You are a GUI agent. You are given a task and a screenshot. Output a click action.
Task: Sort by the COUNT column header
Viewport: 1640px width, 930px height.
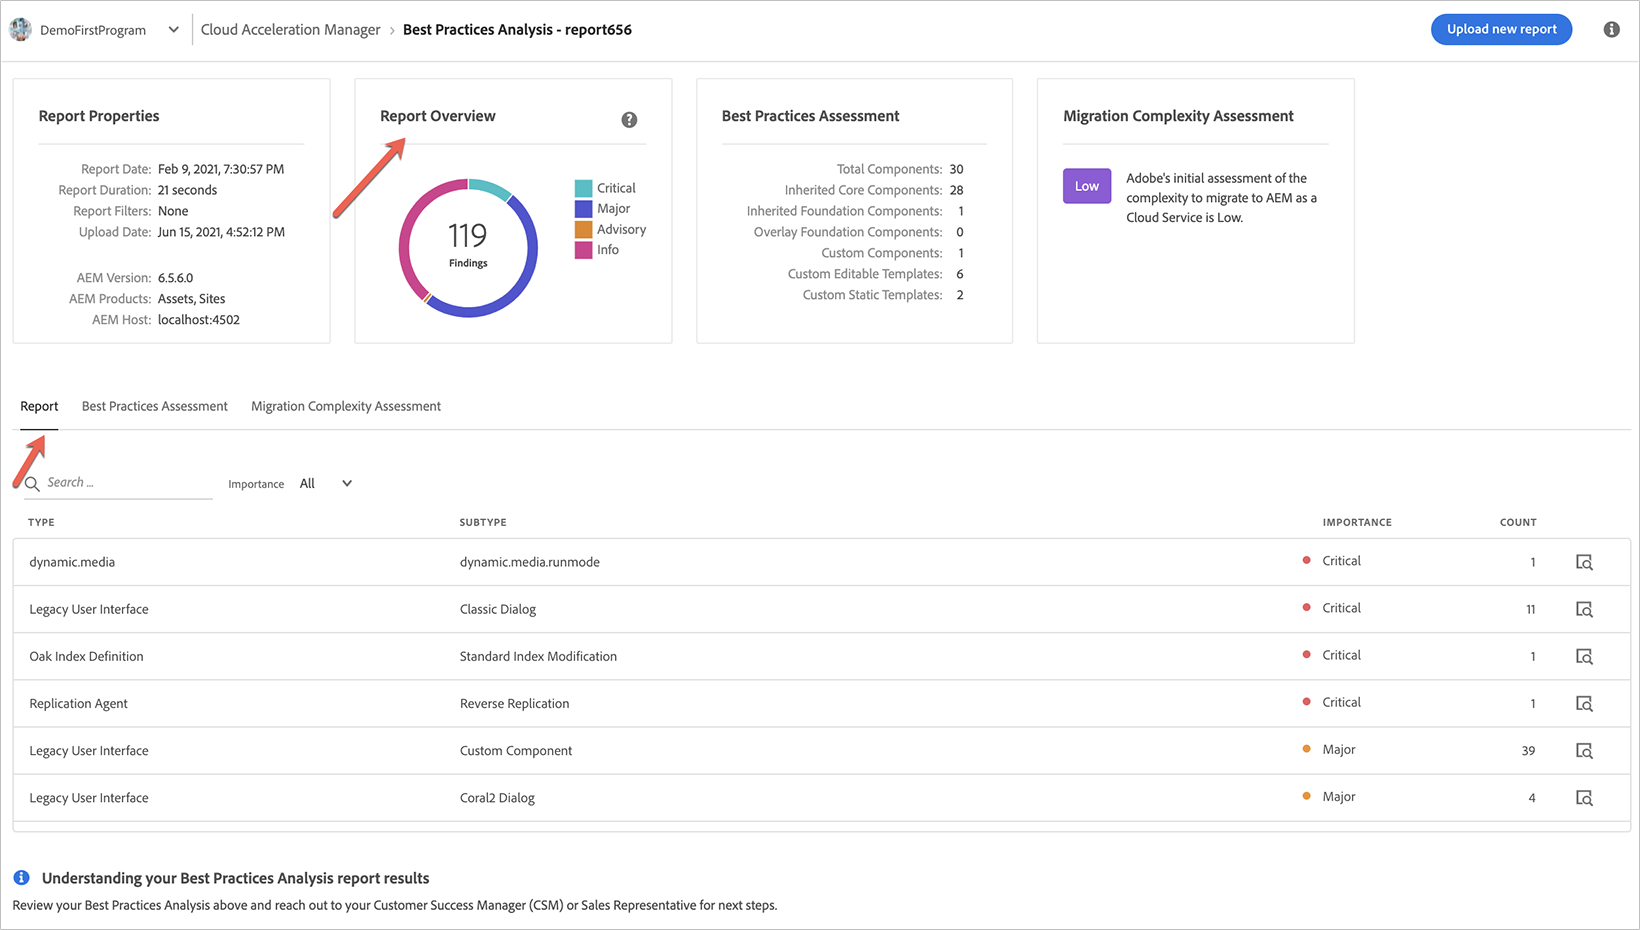point(1518,522)
